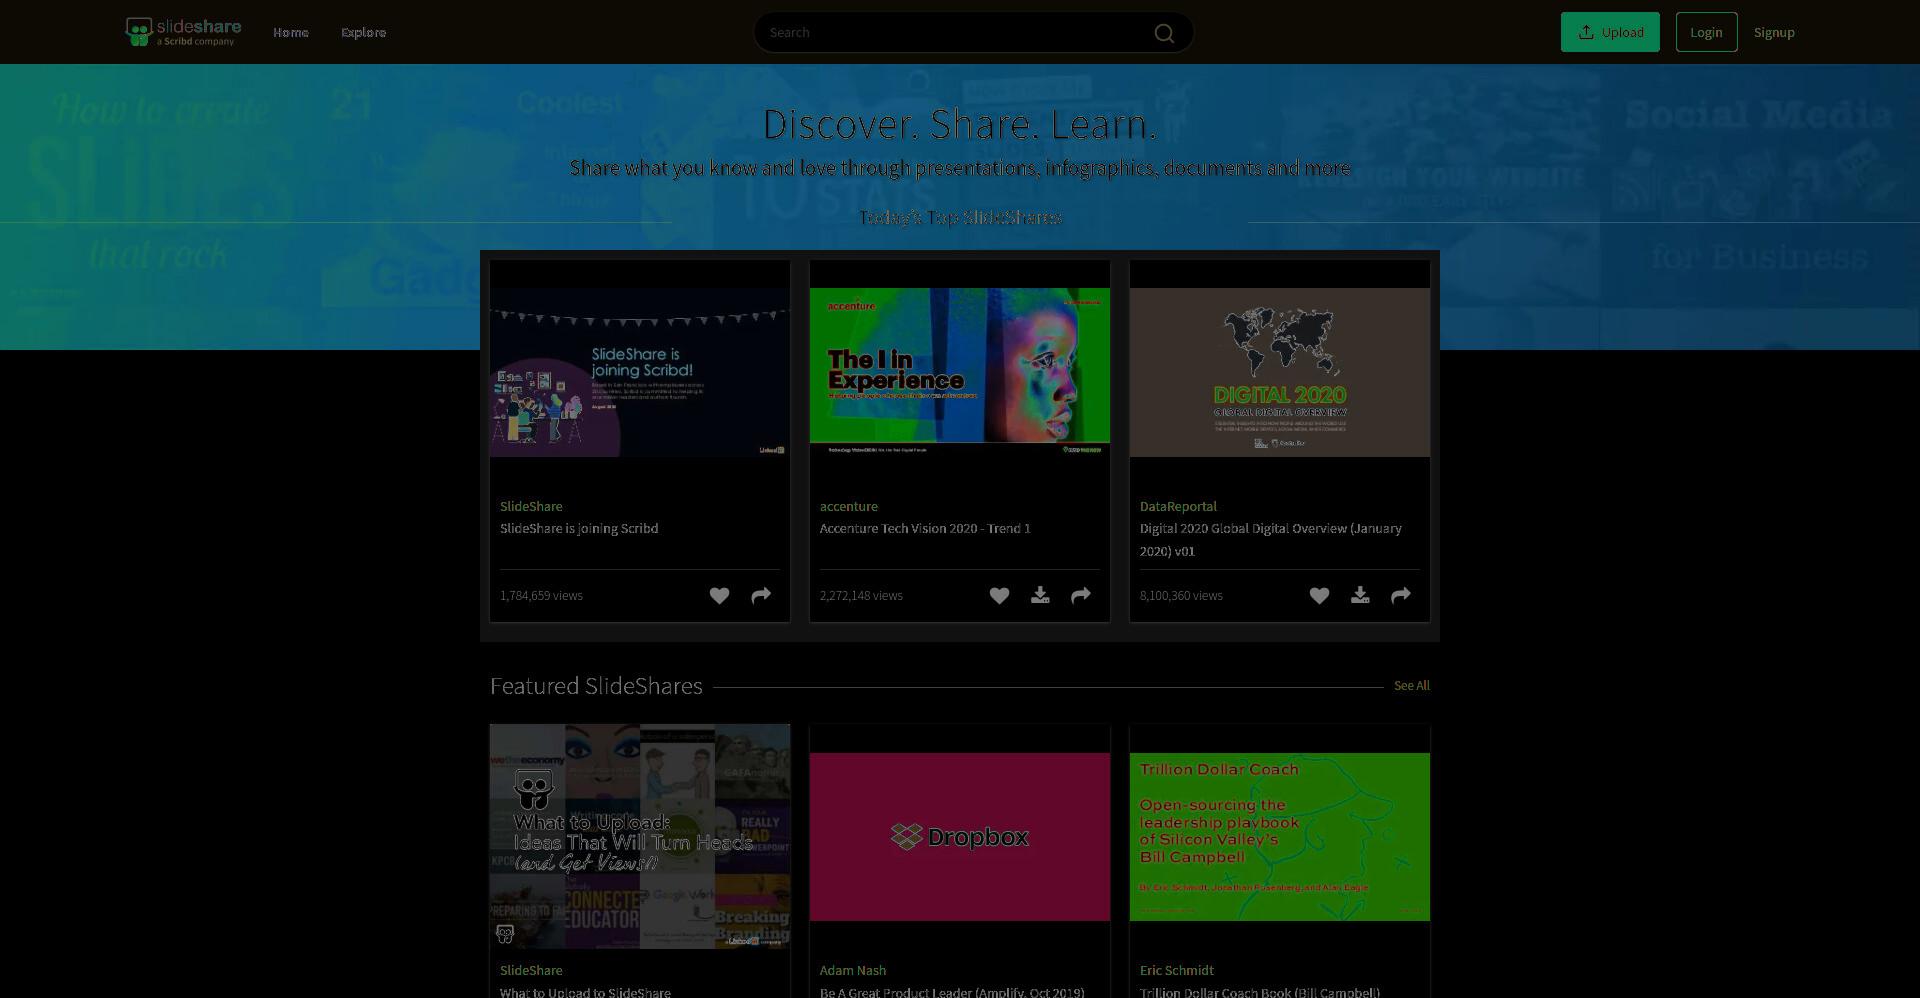Open 'Digital 2020 Global Digital Overview' title

tap(1271, 540)
